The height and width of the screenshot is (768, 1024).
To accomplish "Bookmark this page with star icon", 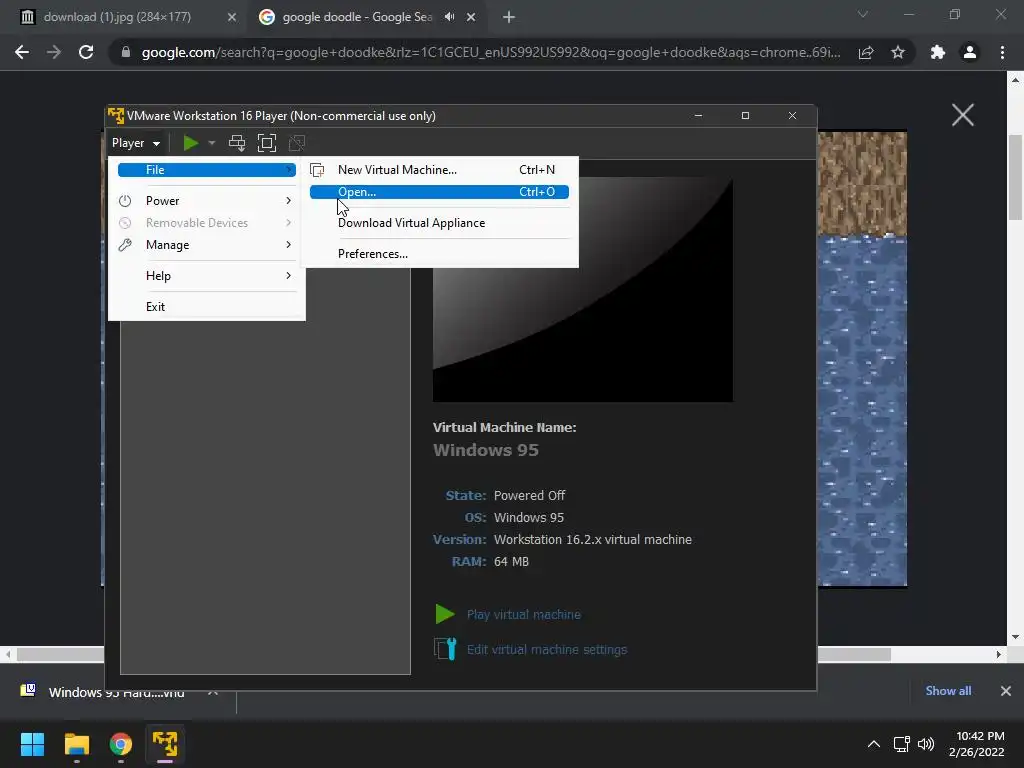I will (x=898, y=52).
